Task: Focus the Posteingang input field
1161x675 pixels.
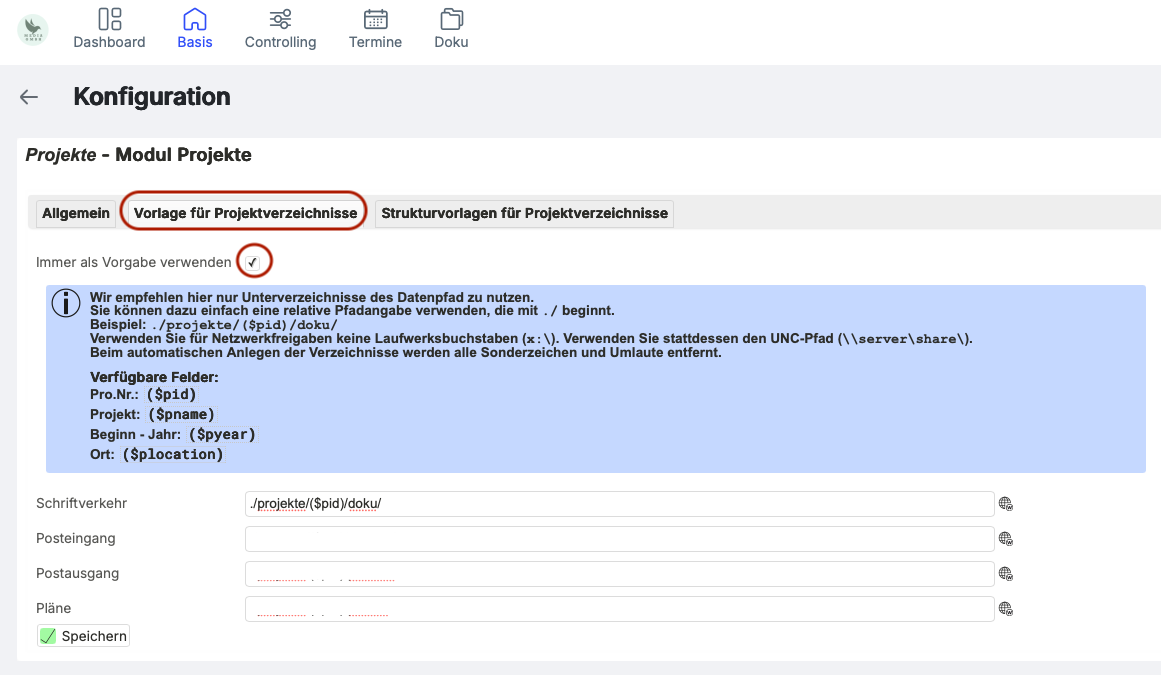Action: (619, 539)
